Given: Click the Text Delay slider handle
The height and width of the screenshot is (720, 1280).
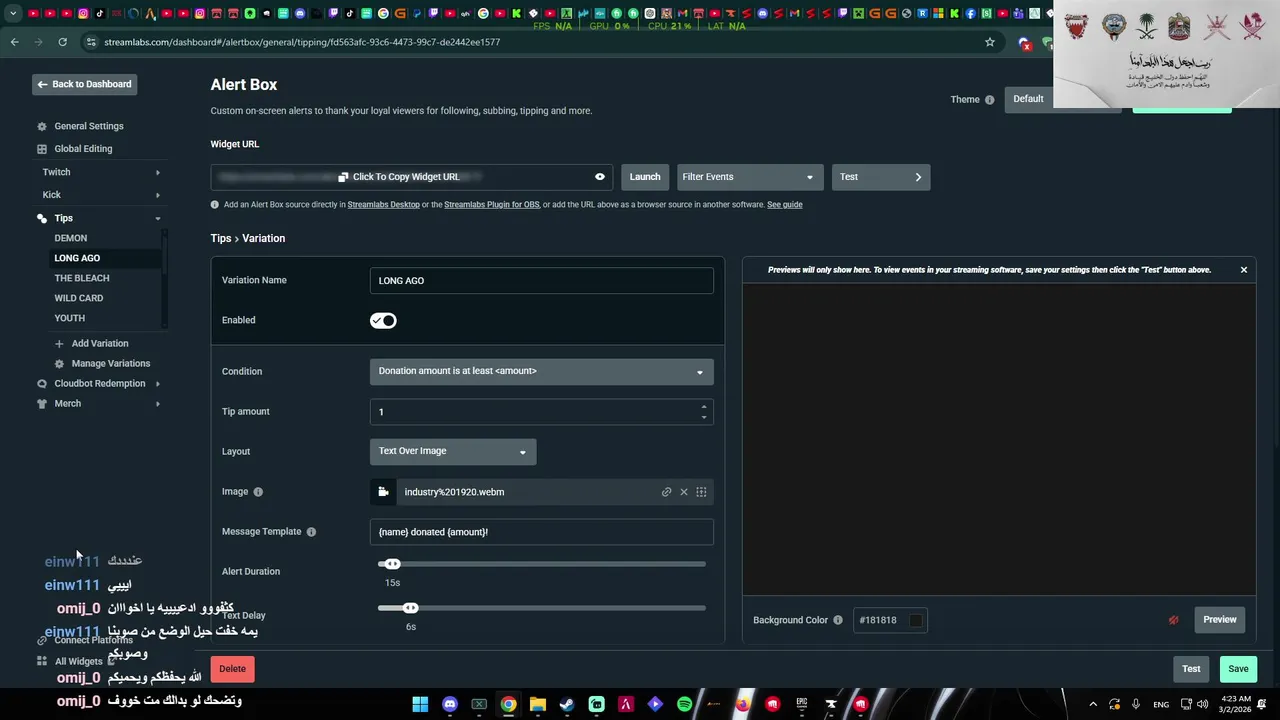Looking at the screenshot, I should click(410, 608).
